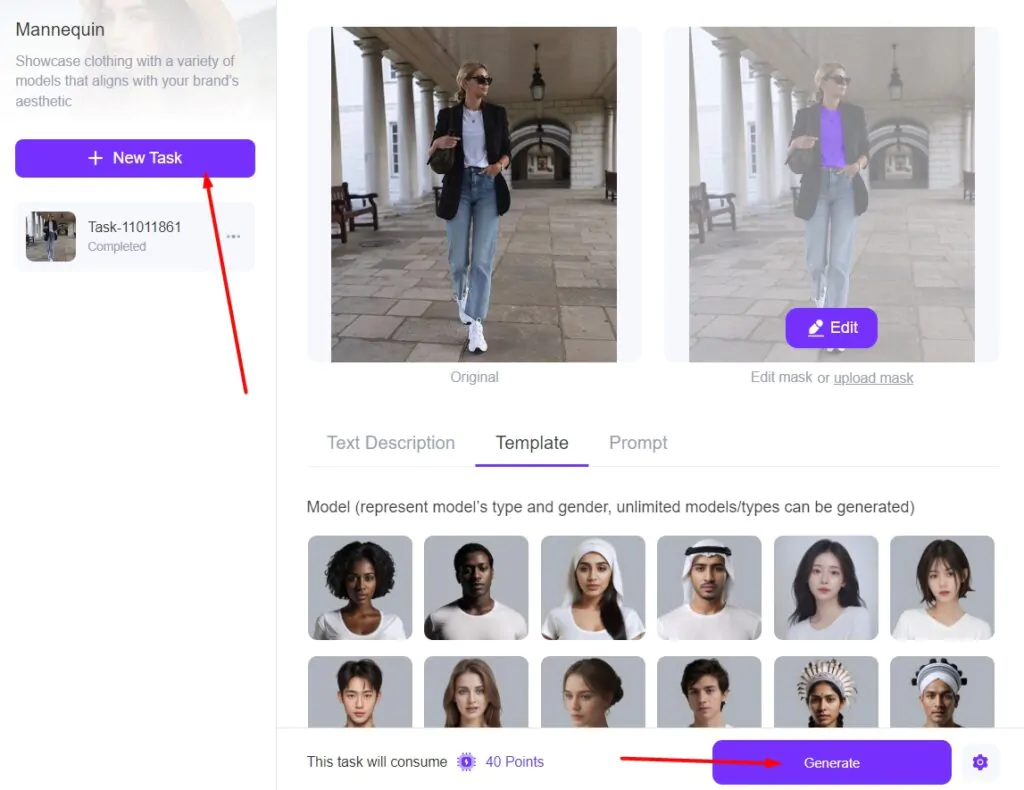This screenshot has height=790, width=1024.
Task: Click the masked photo preview
Action: [x=832, y=194]
